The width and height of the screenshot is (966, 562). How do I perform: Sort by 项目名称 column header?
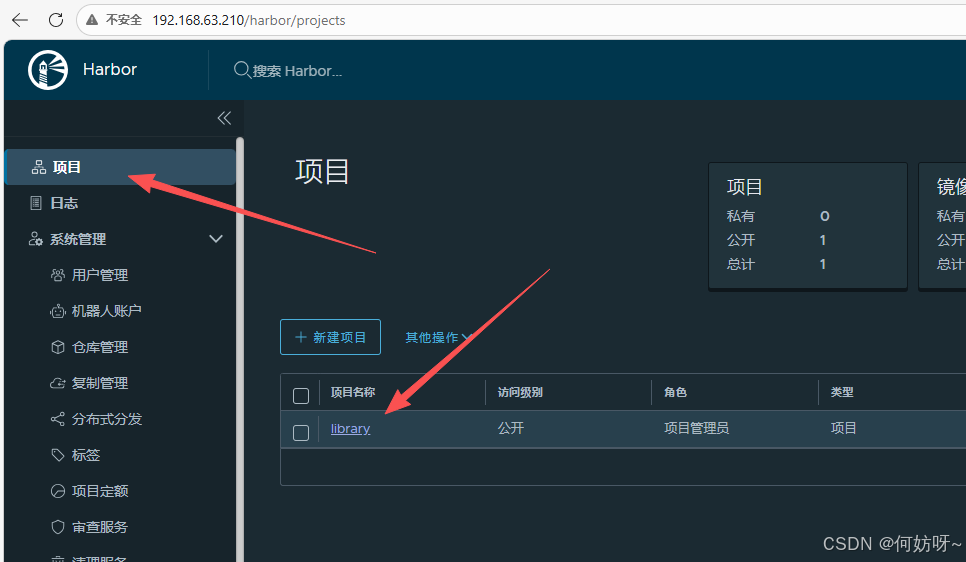click(x=353, y=392)
